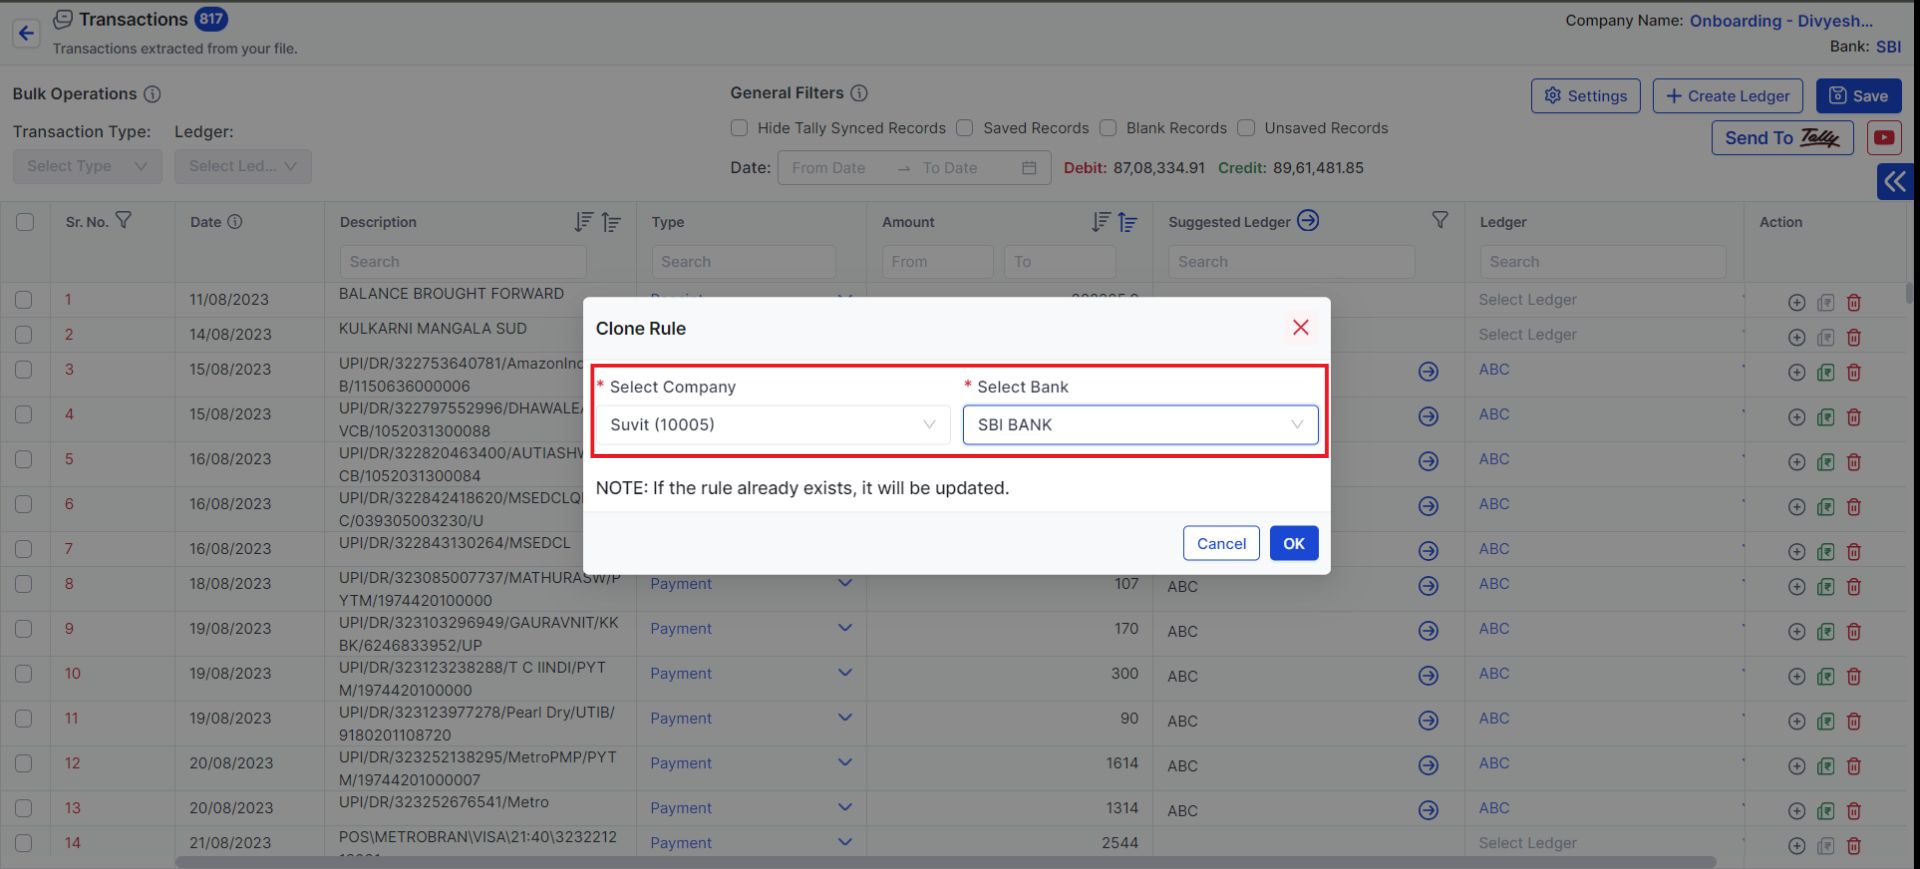Click the Bulk Operations info icon

click(152, 94)
